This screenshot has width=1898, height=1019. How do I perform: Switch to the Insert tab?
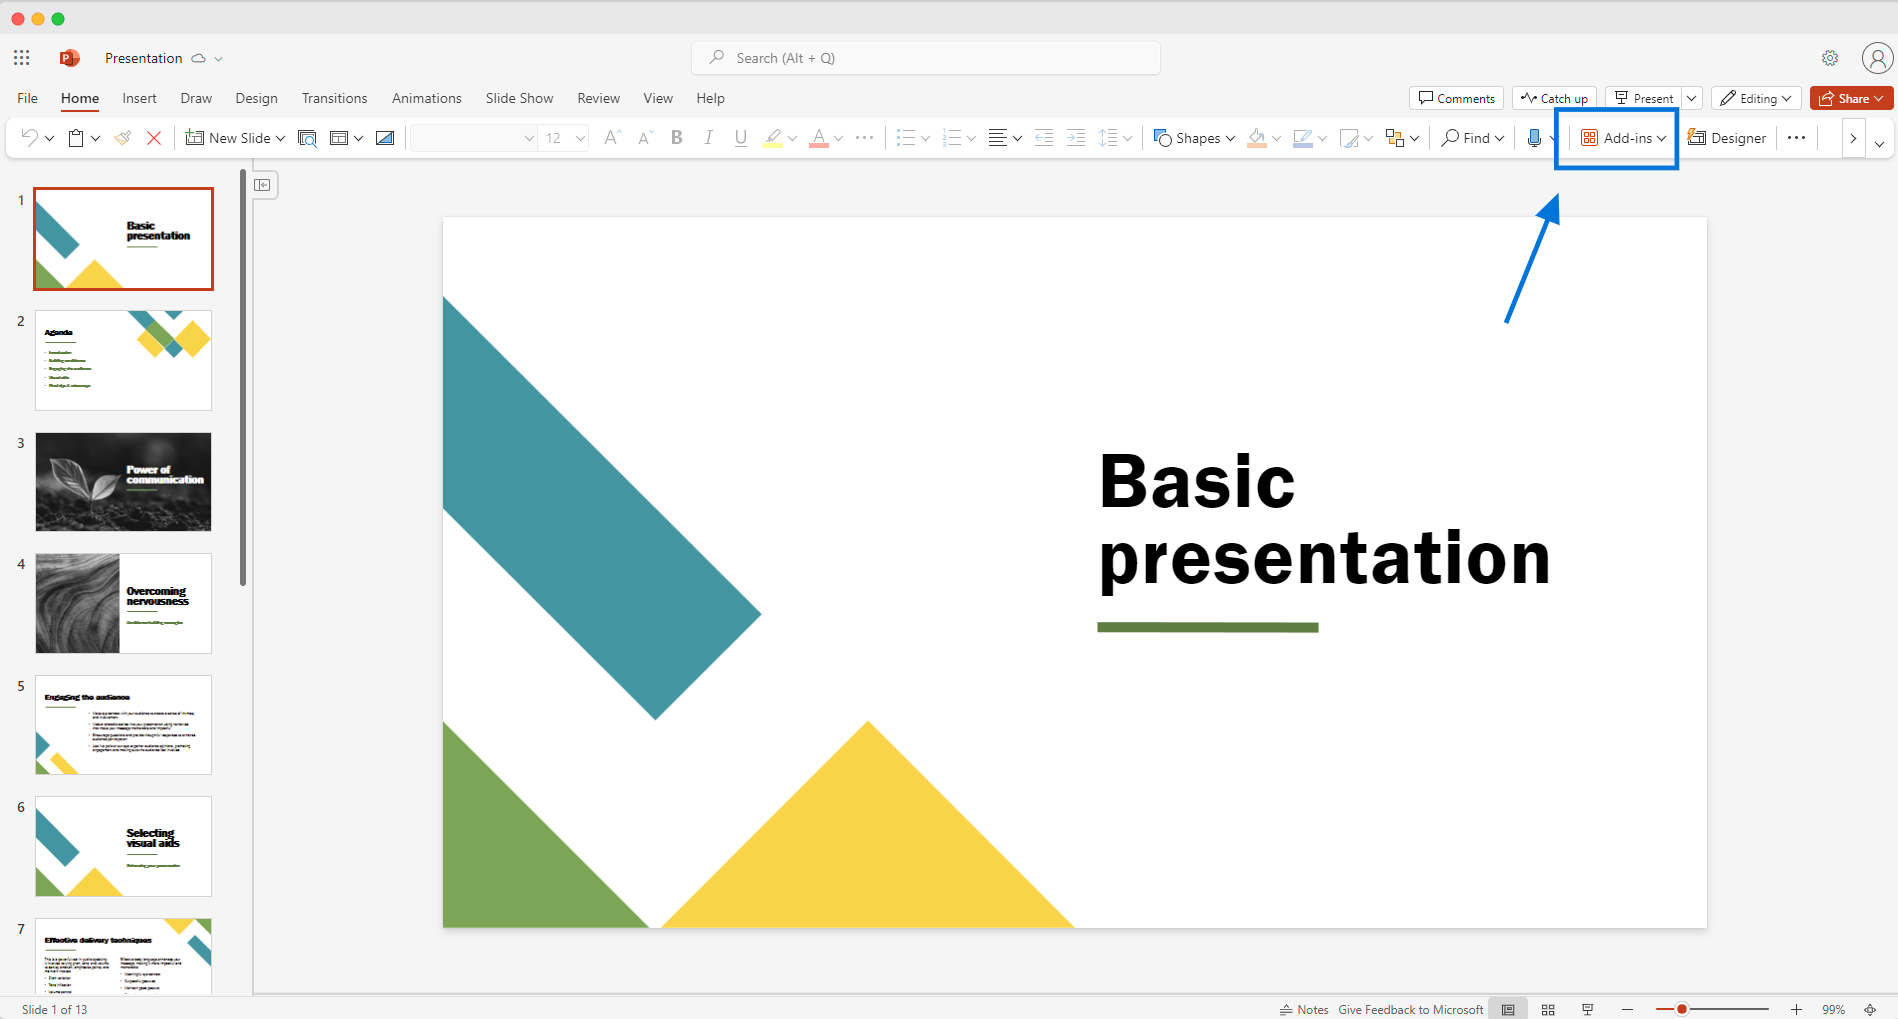(x=139, y=98)
